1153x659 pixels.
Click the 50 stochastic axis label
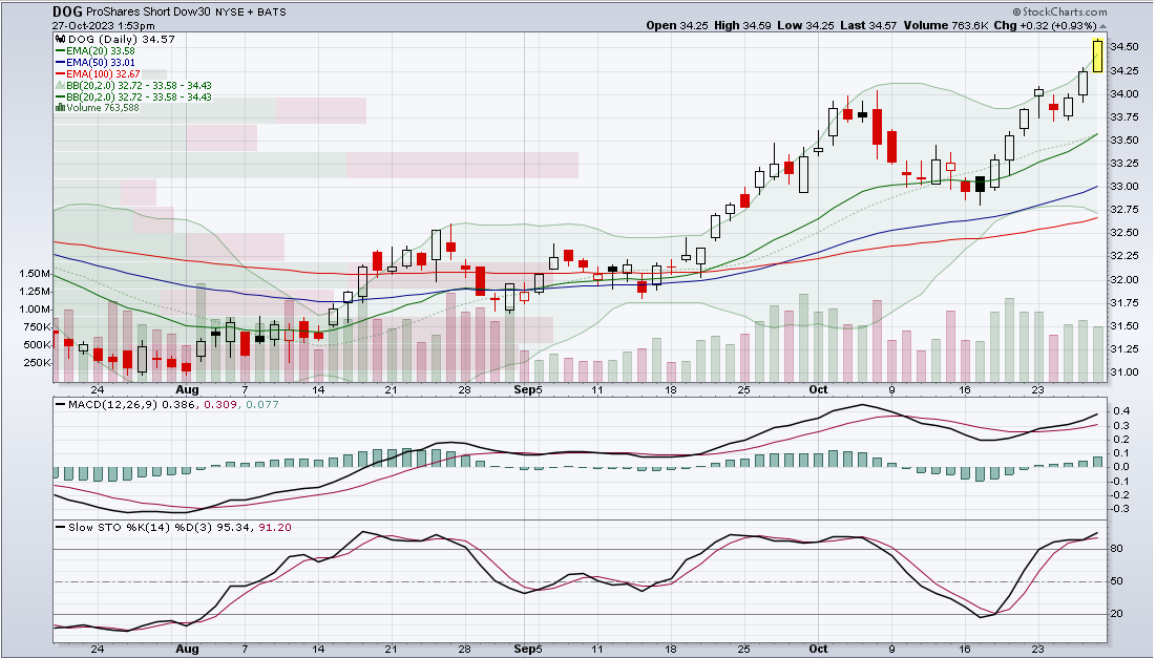click(1117, 581)
